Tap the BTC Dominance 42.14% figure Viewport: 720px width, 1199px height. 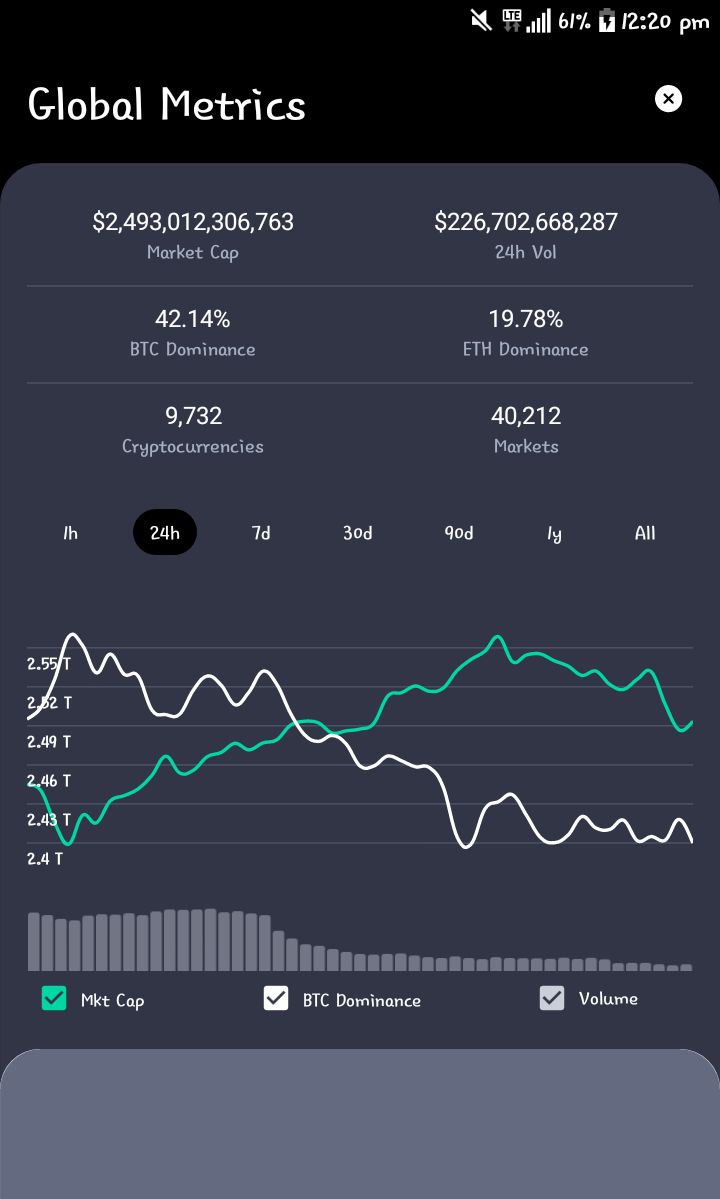pos(193,319)
